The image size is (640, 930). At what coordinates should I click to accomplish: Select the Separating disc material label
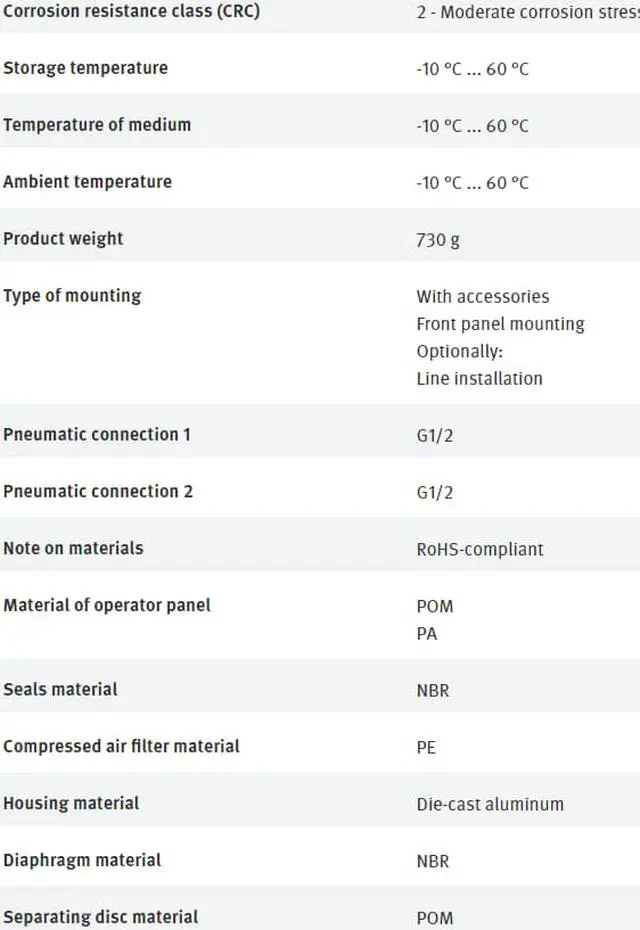(x=101, y=917)
